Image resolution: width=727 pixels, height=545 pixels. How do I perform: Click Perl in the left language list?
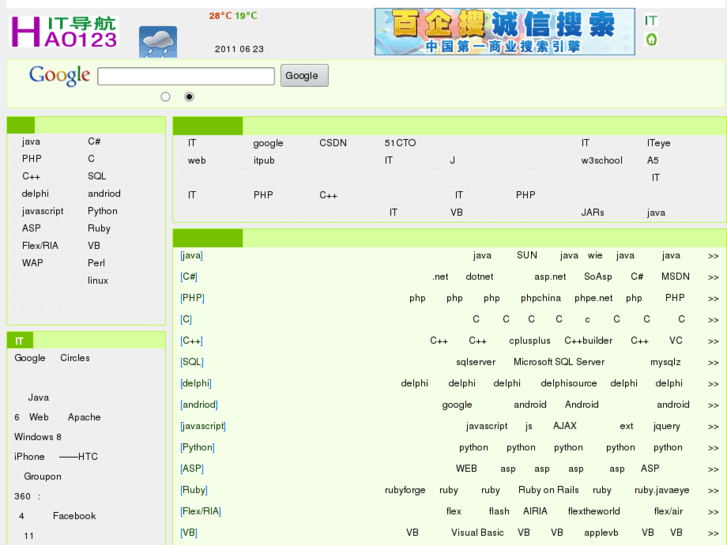(x=96, y=263)
